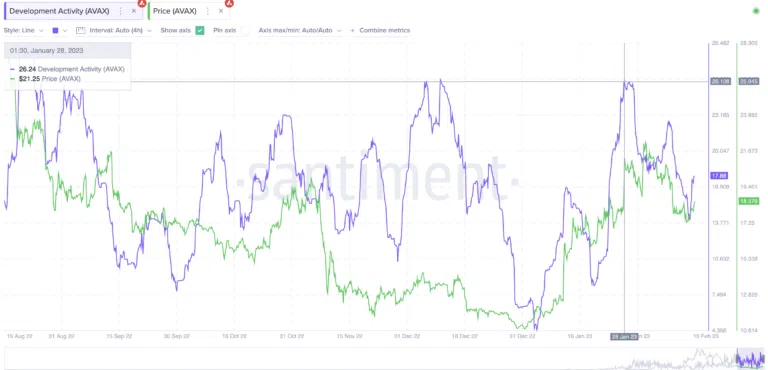This screenshot has height=370, width=768.
Task: Click the plus icon beside Combine metrics
Action: 353,30
